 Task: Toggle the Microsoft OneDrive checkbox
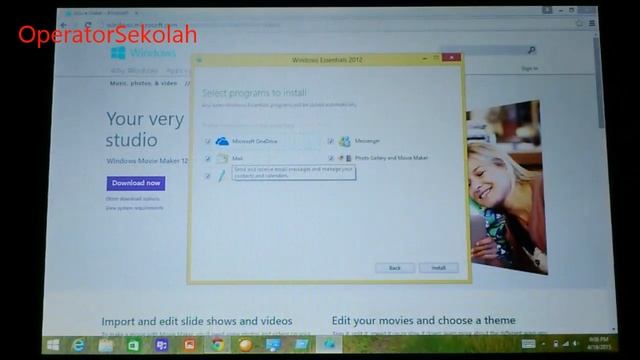(207, 141)
